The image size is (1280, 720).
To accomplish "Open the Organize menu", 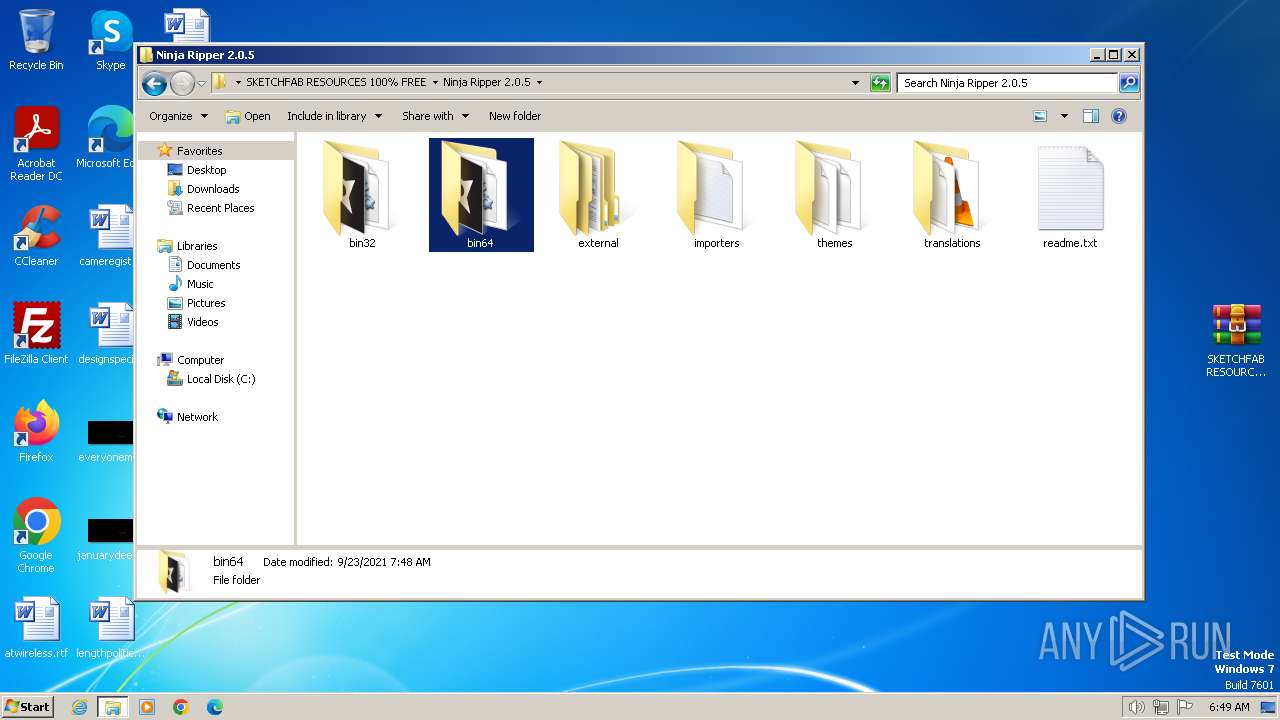I will click(178, 116).
